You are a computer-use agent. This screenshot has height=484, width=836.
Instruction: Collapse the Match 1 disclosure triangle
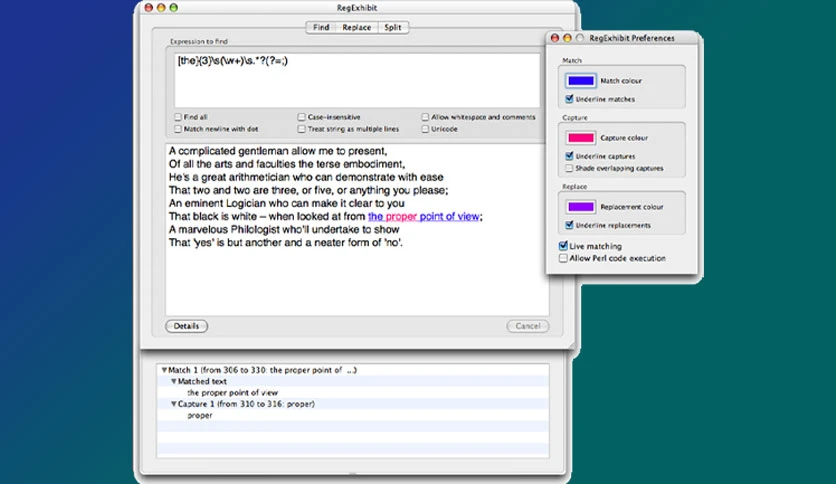(164, 370)
